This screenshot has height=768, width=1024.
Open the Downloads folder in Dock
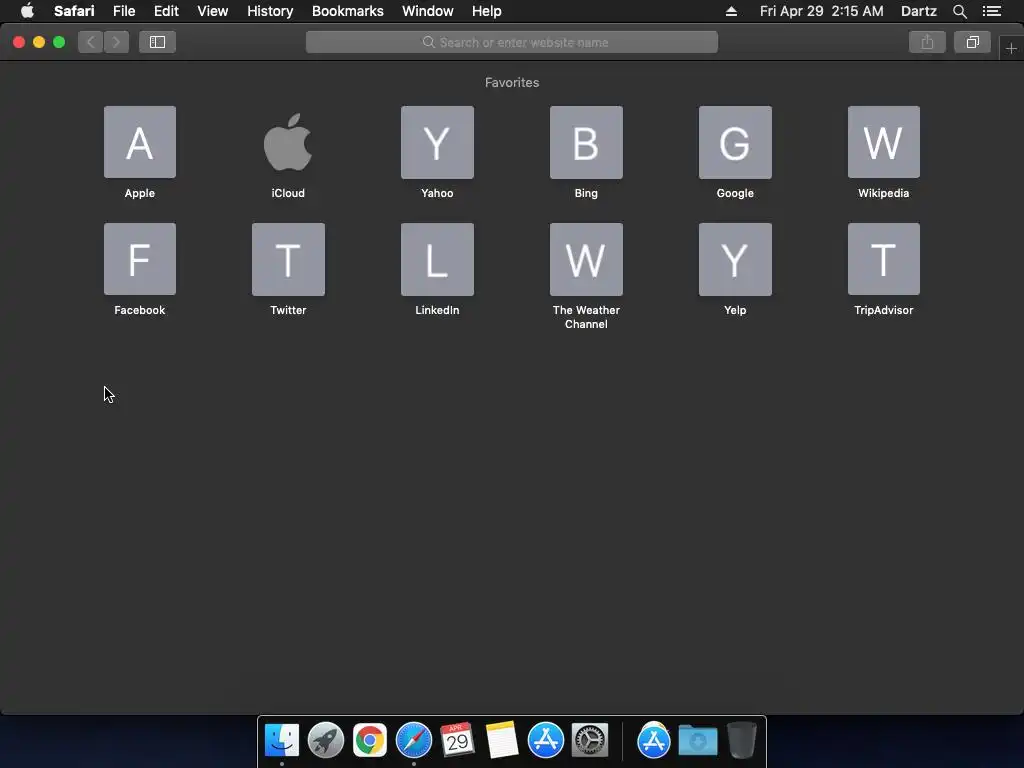point(697,740)
